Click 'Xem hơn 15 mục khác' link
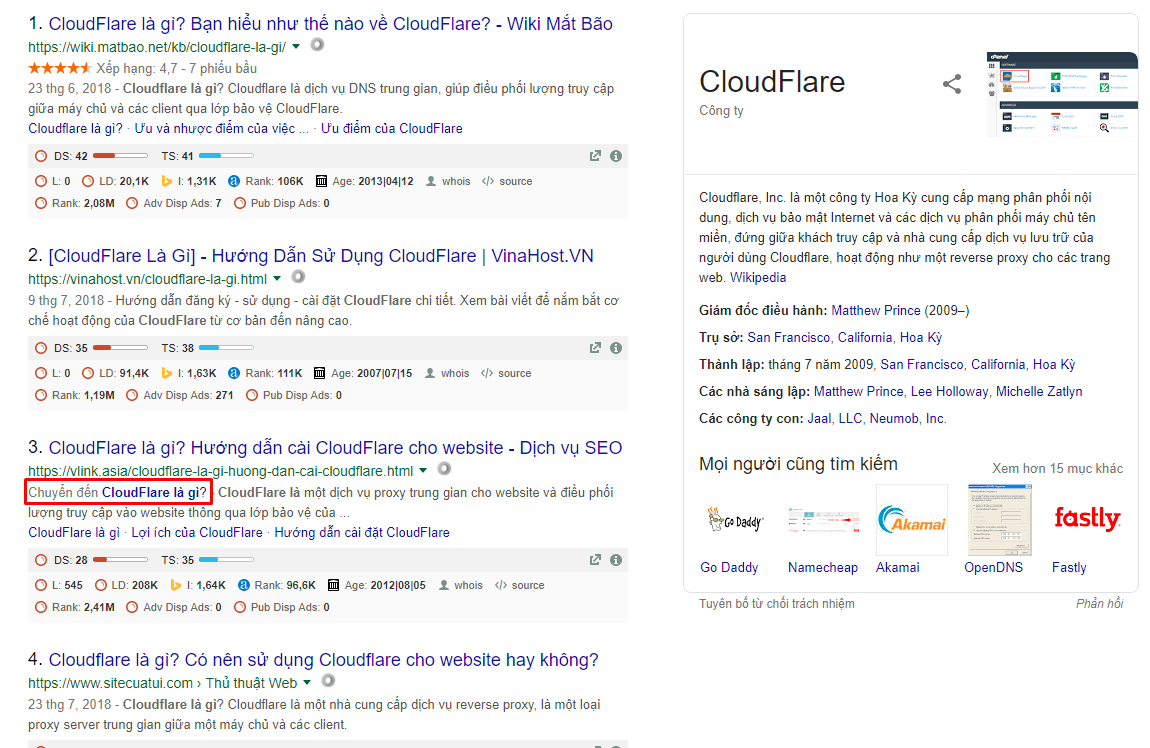 pos(1057,469)
